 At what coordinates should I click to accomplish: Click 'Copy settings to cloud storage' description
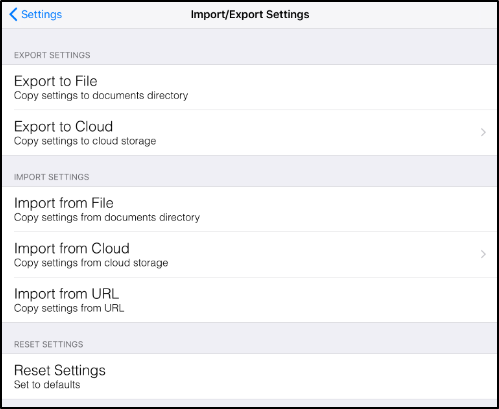pos(85,141)
